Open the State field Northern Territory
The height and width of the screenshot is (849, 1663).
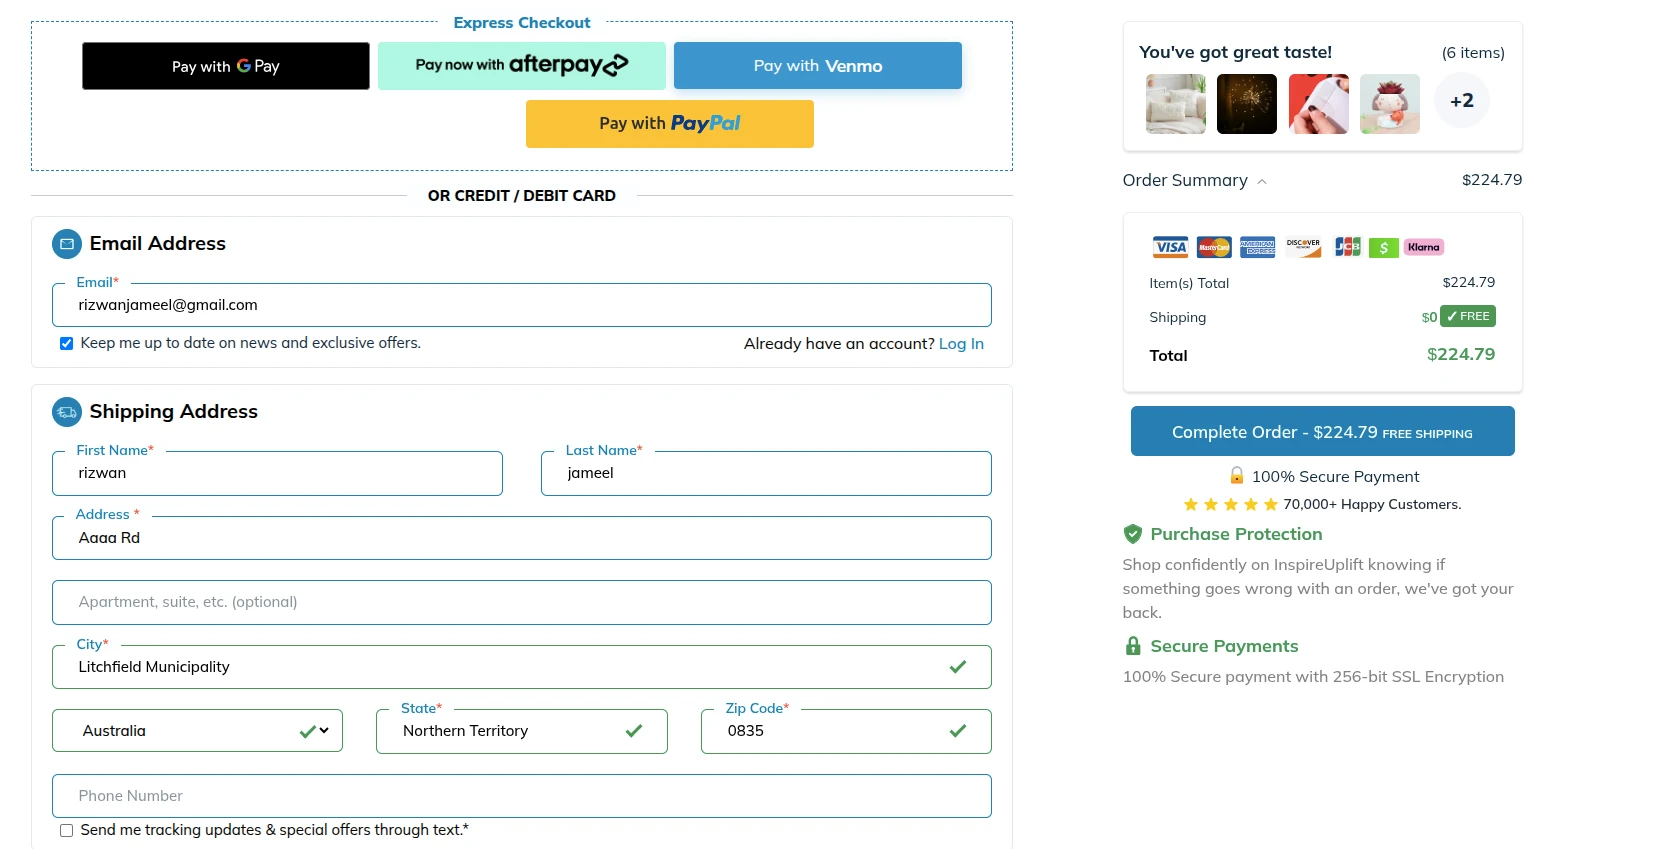coord(522,731)
